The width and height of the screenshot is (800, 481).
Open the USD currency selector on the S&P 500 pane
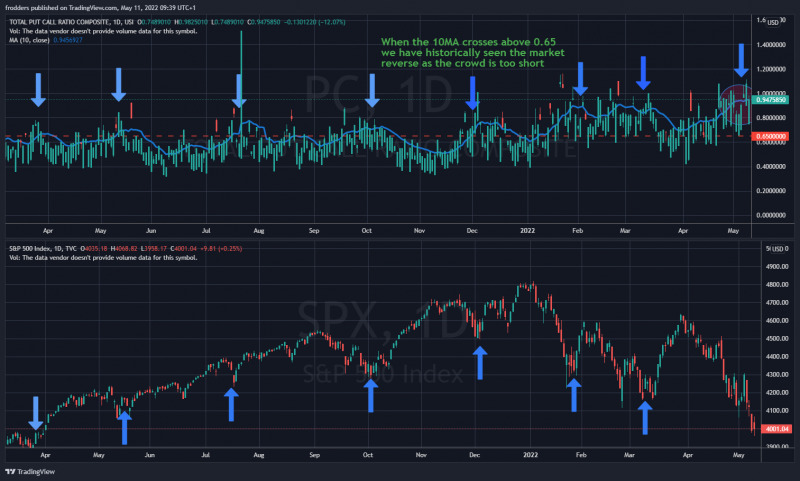coord(777,249)
